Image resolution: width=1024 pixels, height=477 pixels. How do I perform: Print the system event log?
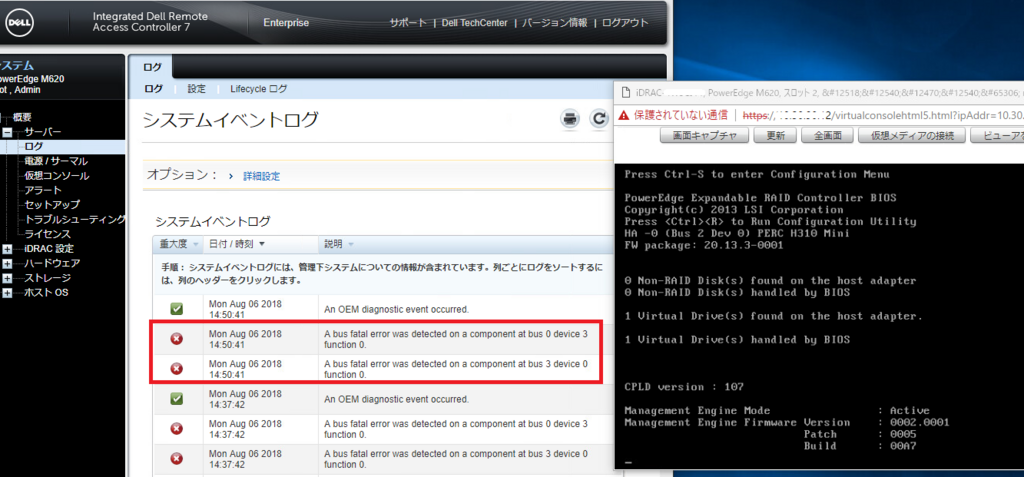(x=570, y=119)
